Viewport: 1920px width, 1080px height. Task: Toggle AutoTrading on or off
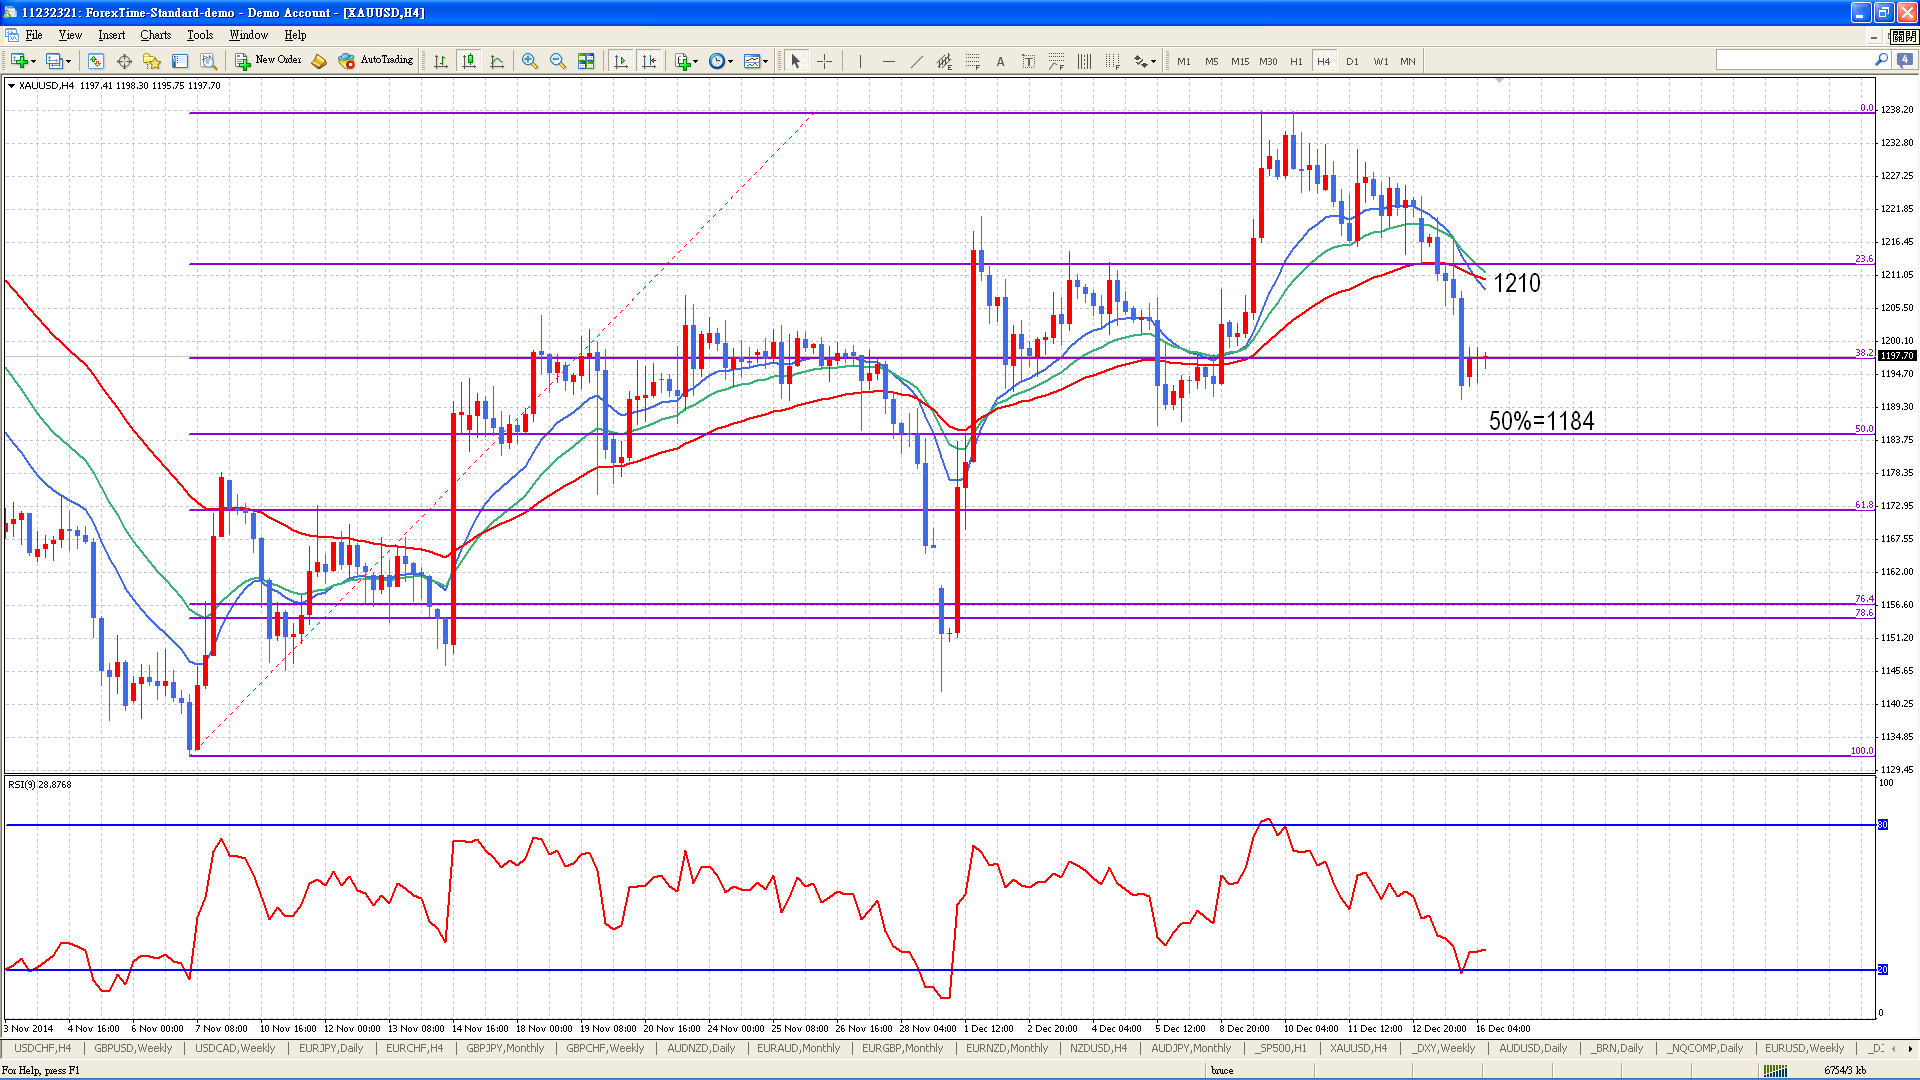(376, 60)
